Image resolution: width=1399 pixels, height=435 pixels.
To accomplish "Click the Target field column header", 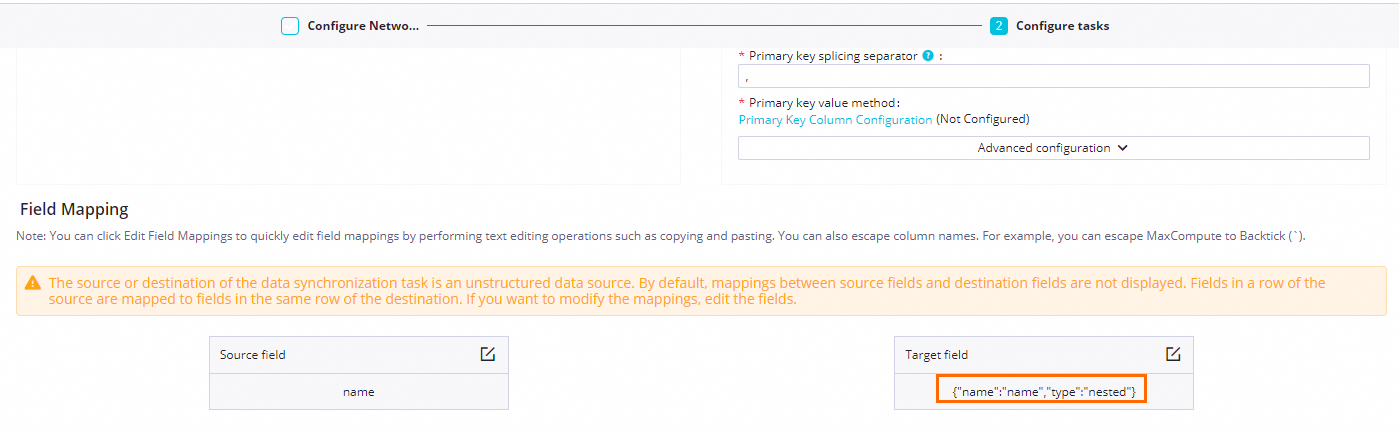I will [936, 354].
